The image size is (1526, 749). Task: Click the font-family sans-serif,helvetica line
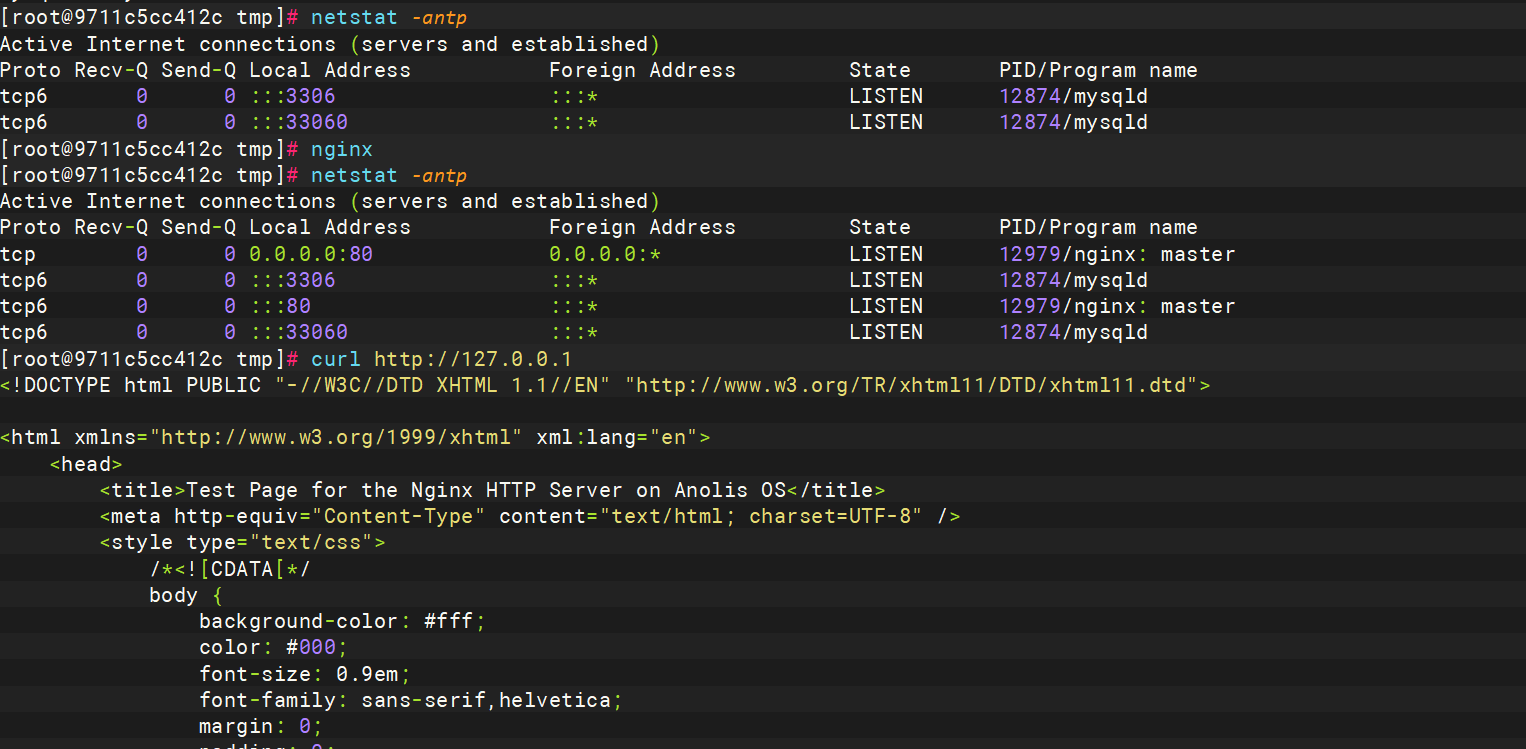point(411,699)
